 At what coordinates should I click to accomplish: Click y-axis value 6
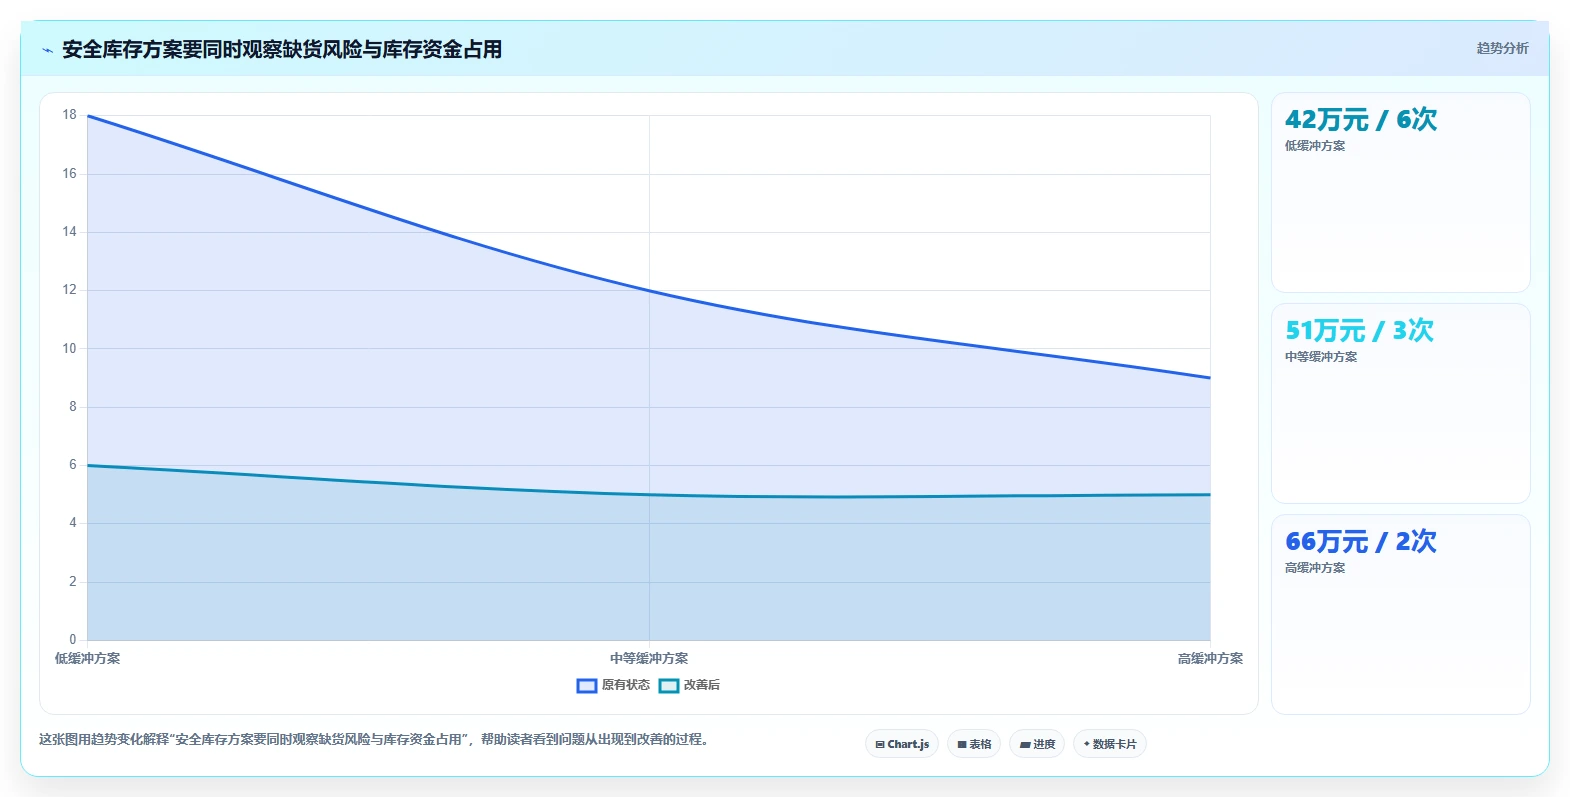click(72, 465)
